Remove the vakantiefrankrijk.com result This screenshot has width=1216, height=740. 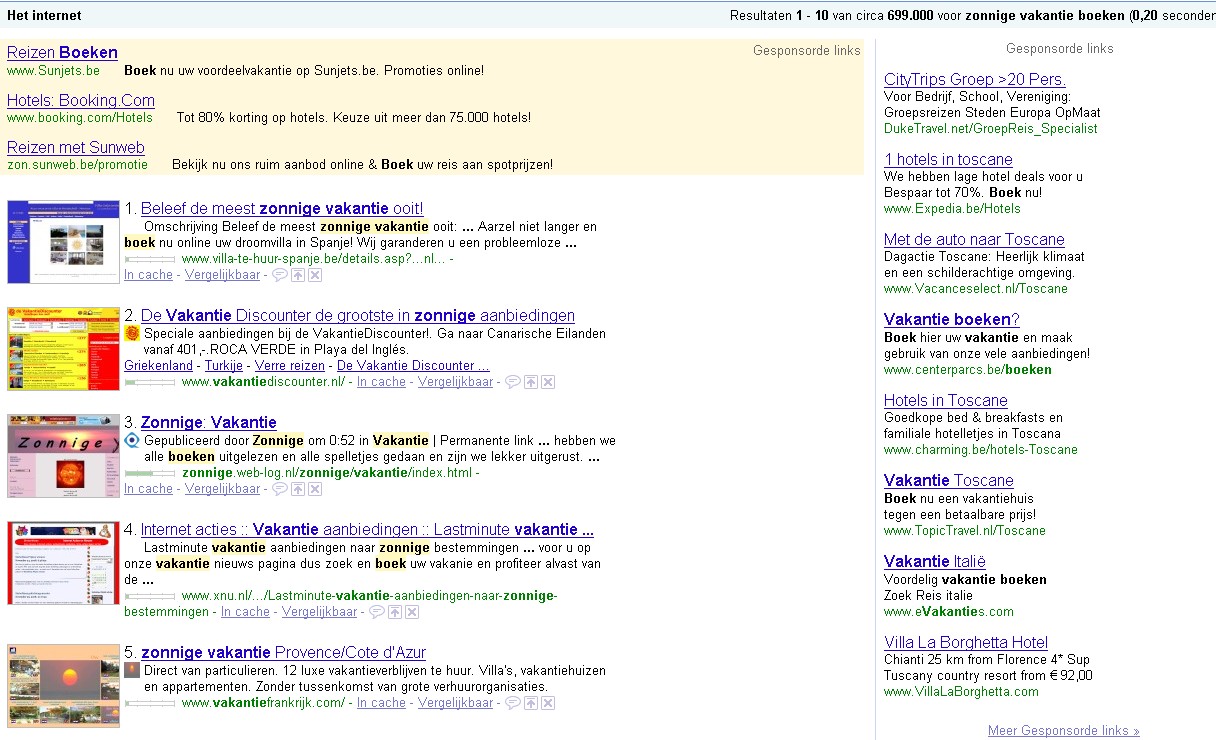548,703
